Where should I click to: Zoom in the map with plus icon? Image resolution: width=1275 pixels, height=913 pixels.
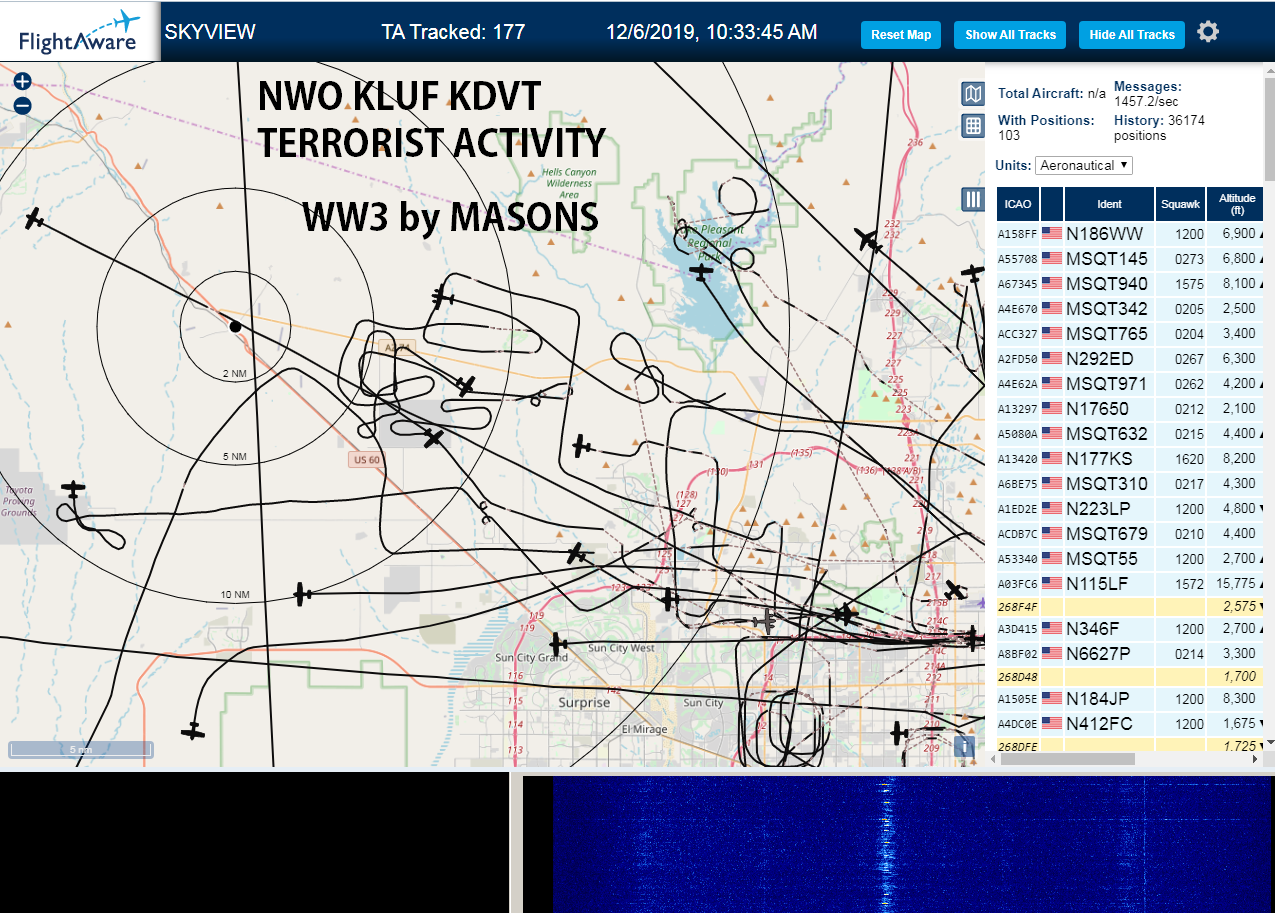click(22, 82)
